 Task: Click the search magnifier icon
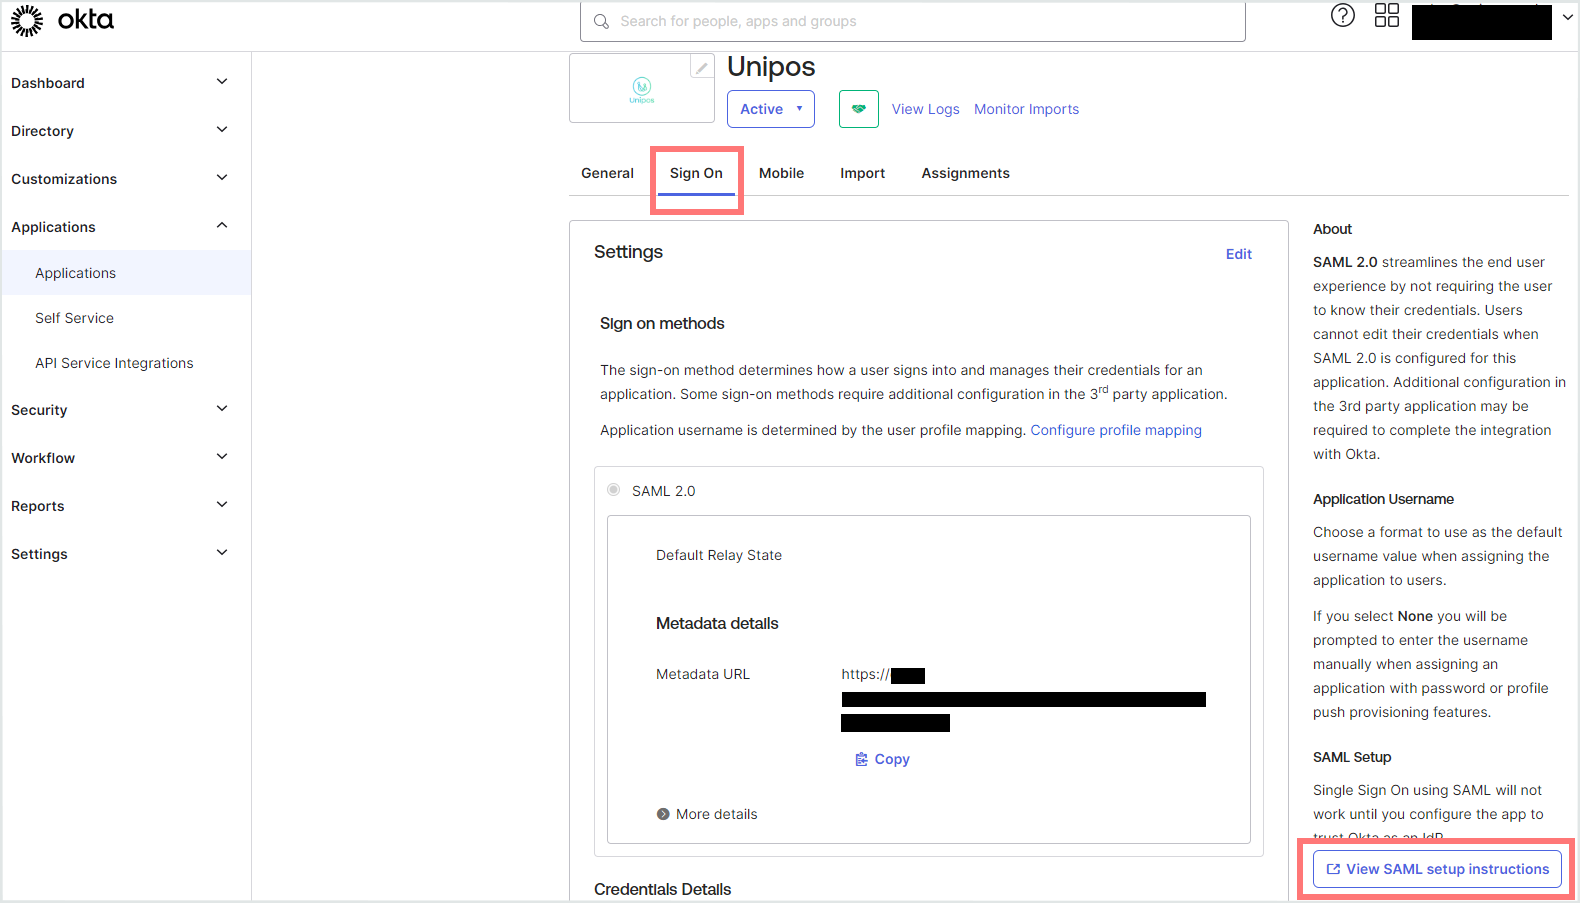(x=601, y=21)
